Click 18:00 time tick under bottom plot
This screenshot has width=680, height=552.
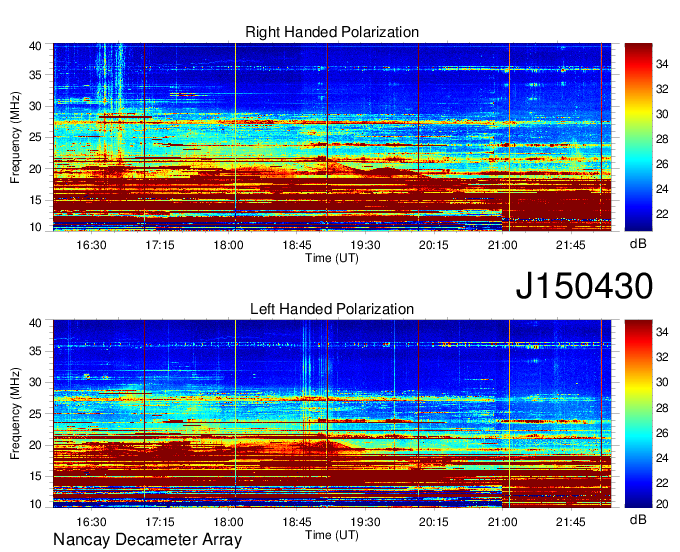tap(228, 522)
